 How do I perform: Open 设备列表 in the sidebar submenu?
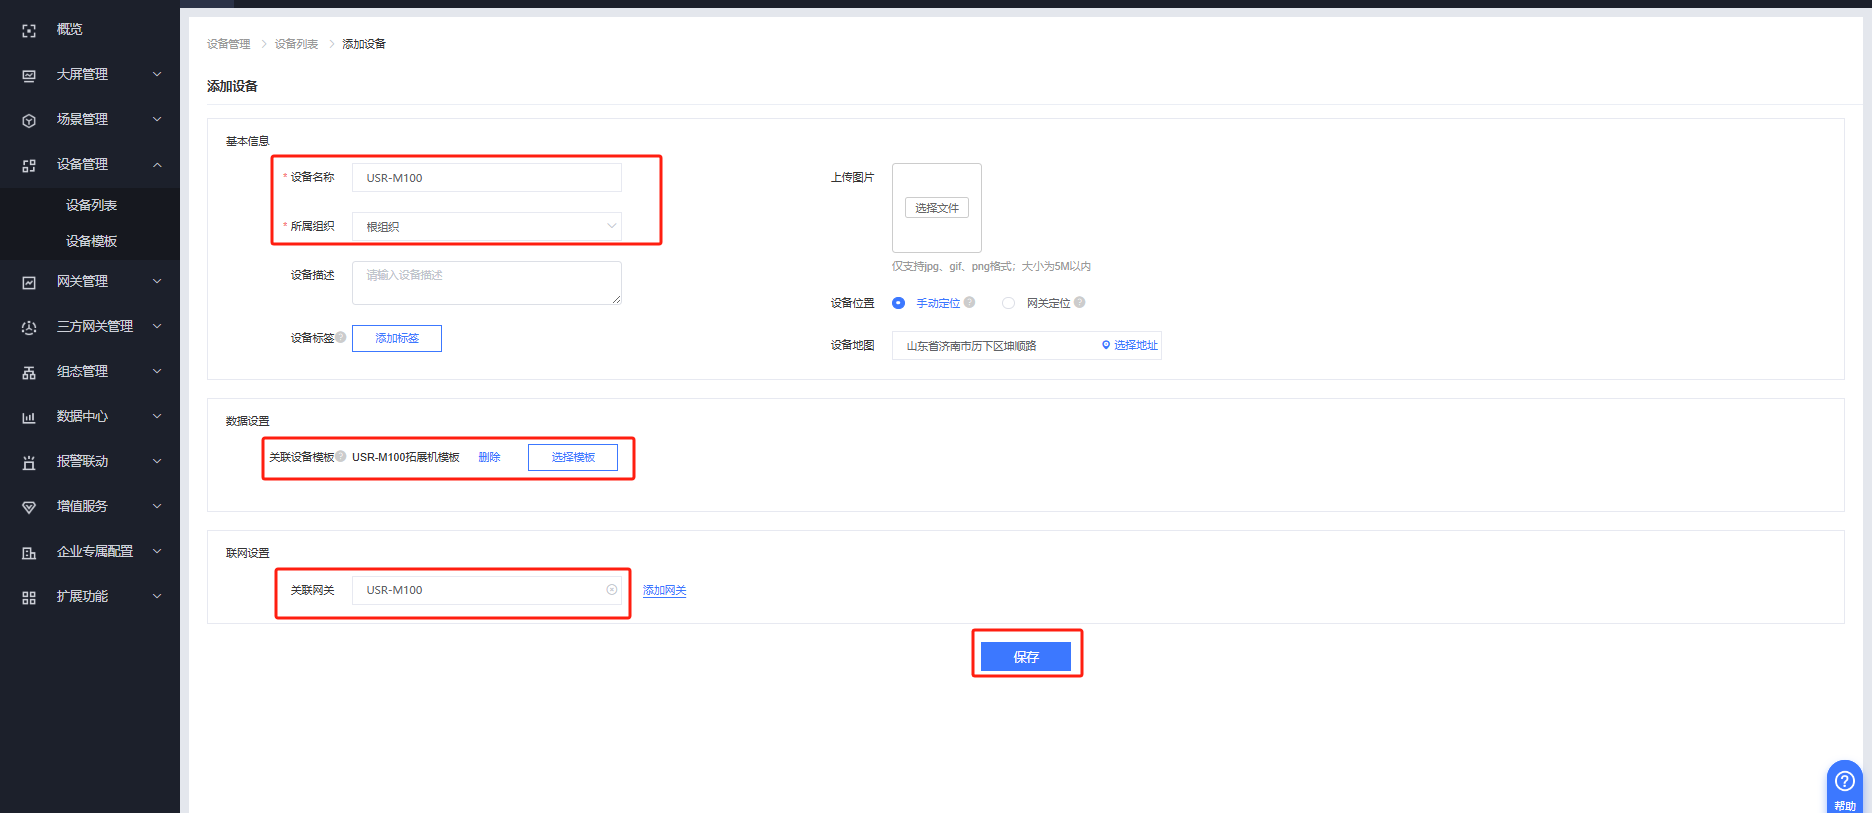coord(91,205)
